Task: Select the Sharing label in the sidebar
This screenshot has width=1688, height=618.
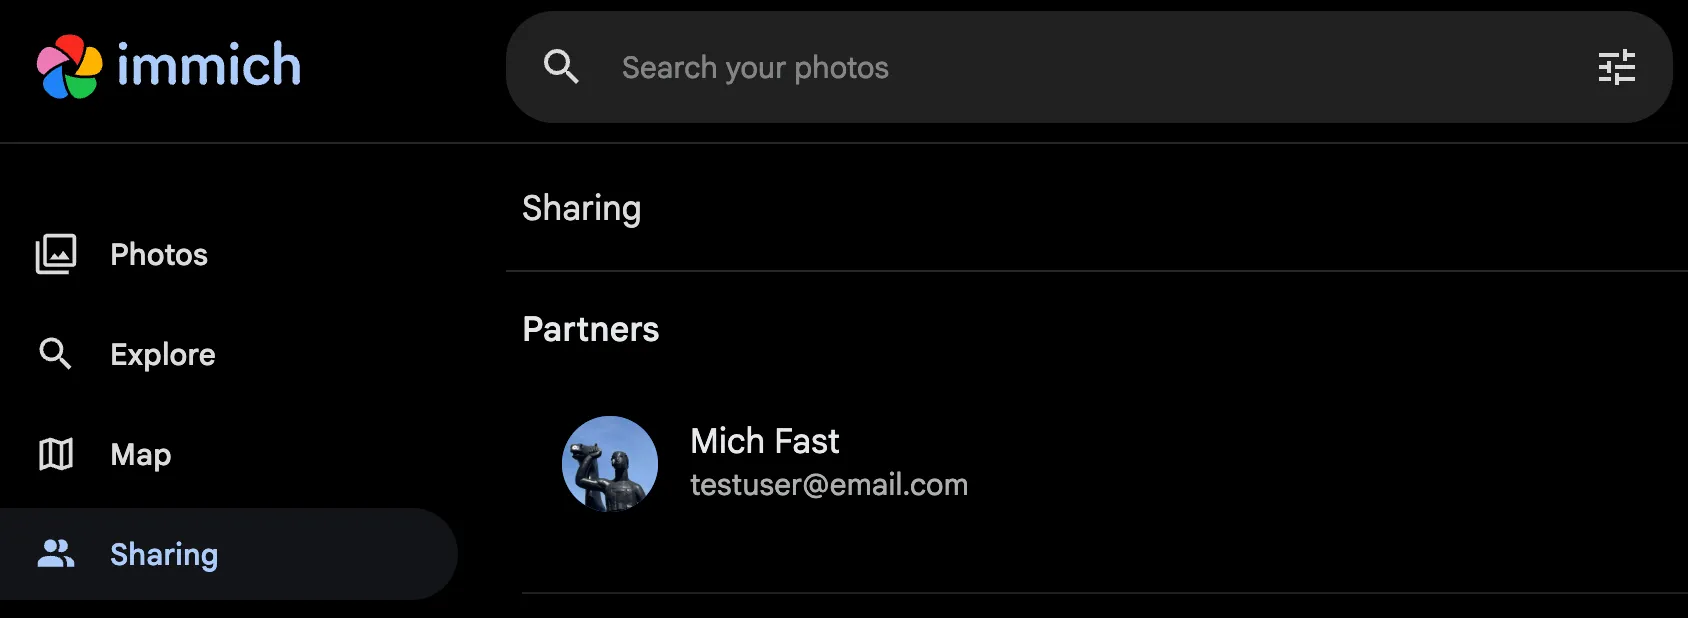Action: [164, 555]
